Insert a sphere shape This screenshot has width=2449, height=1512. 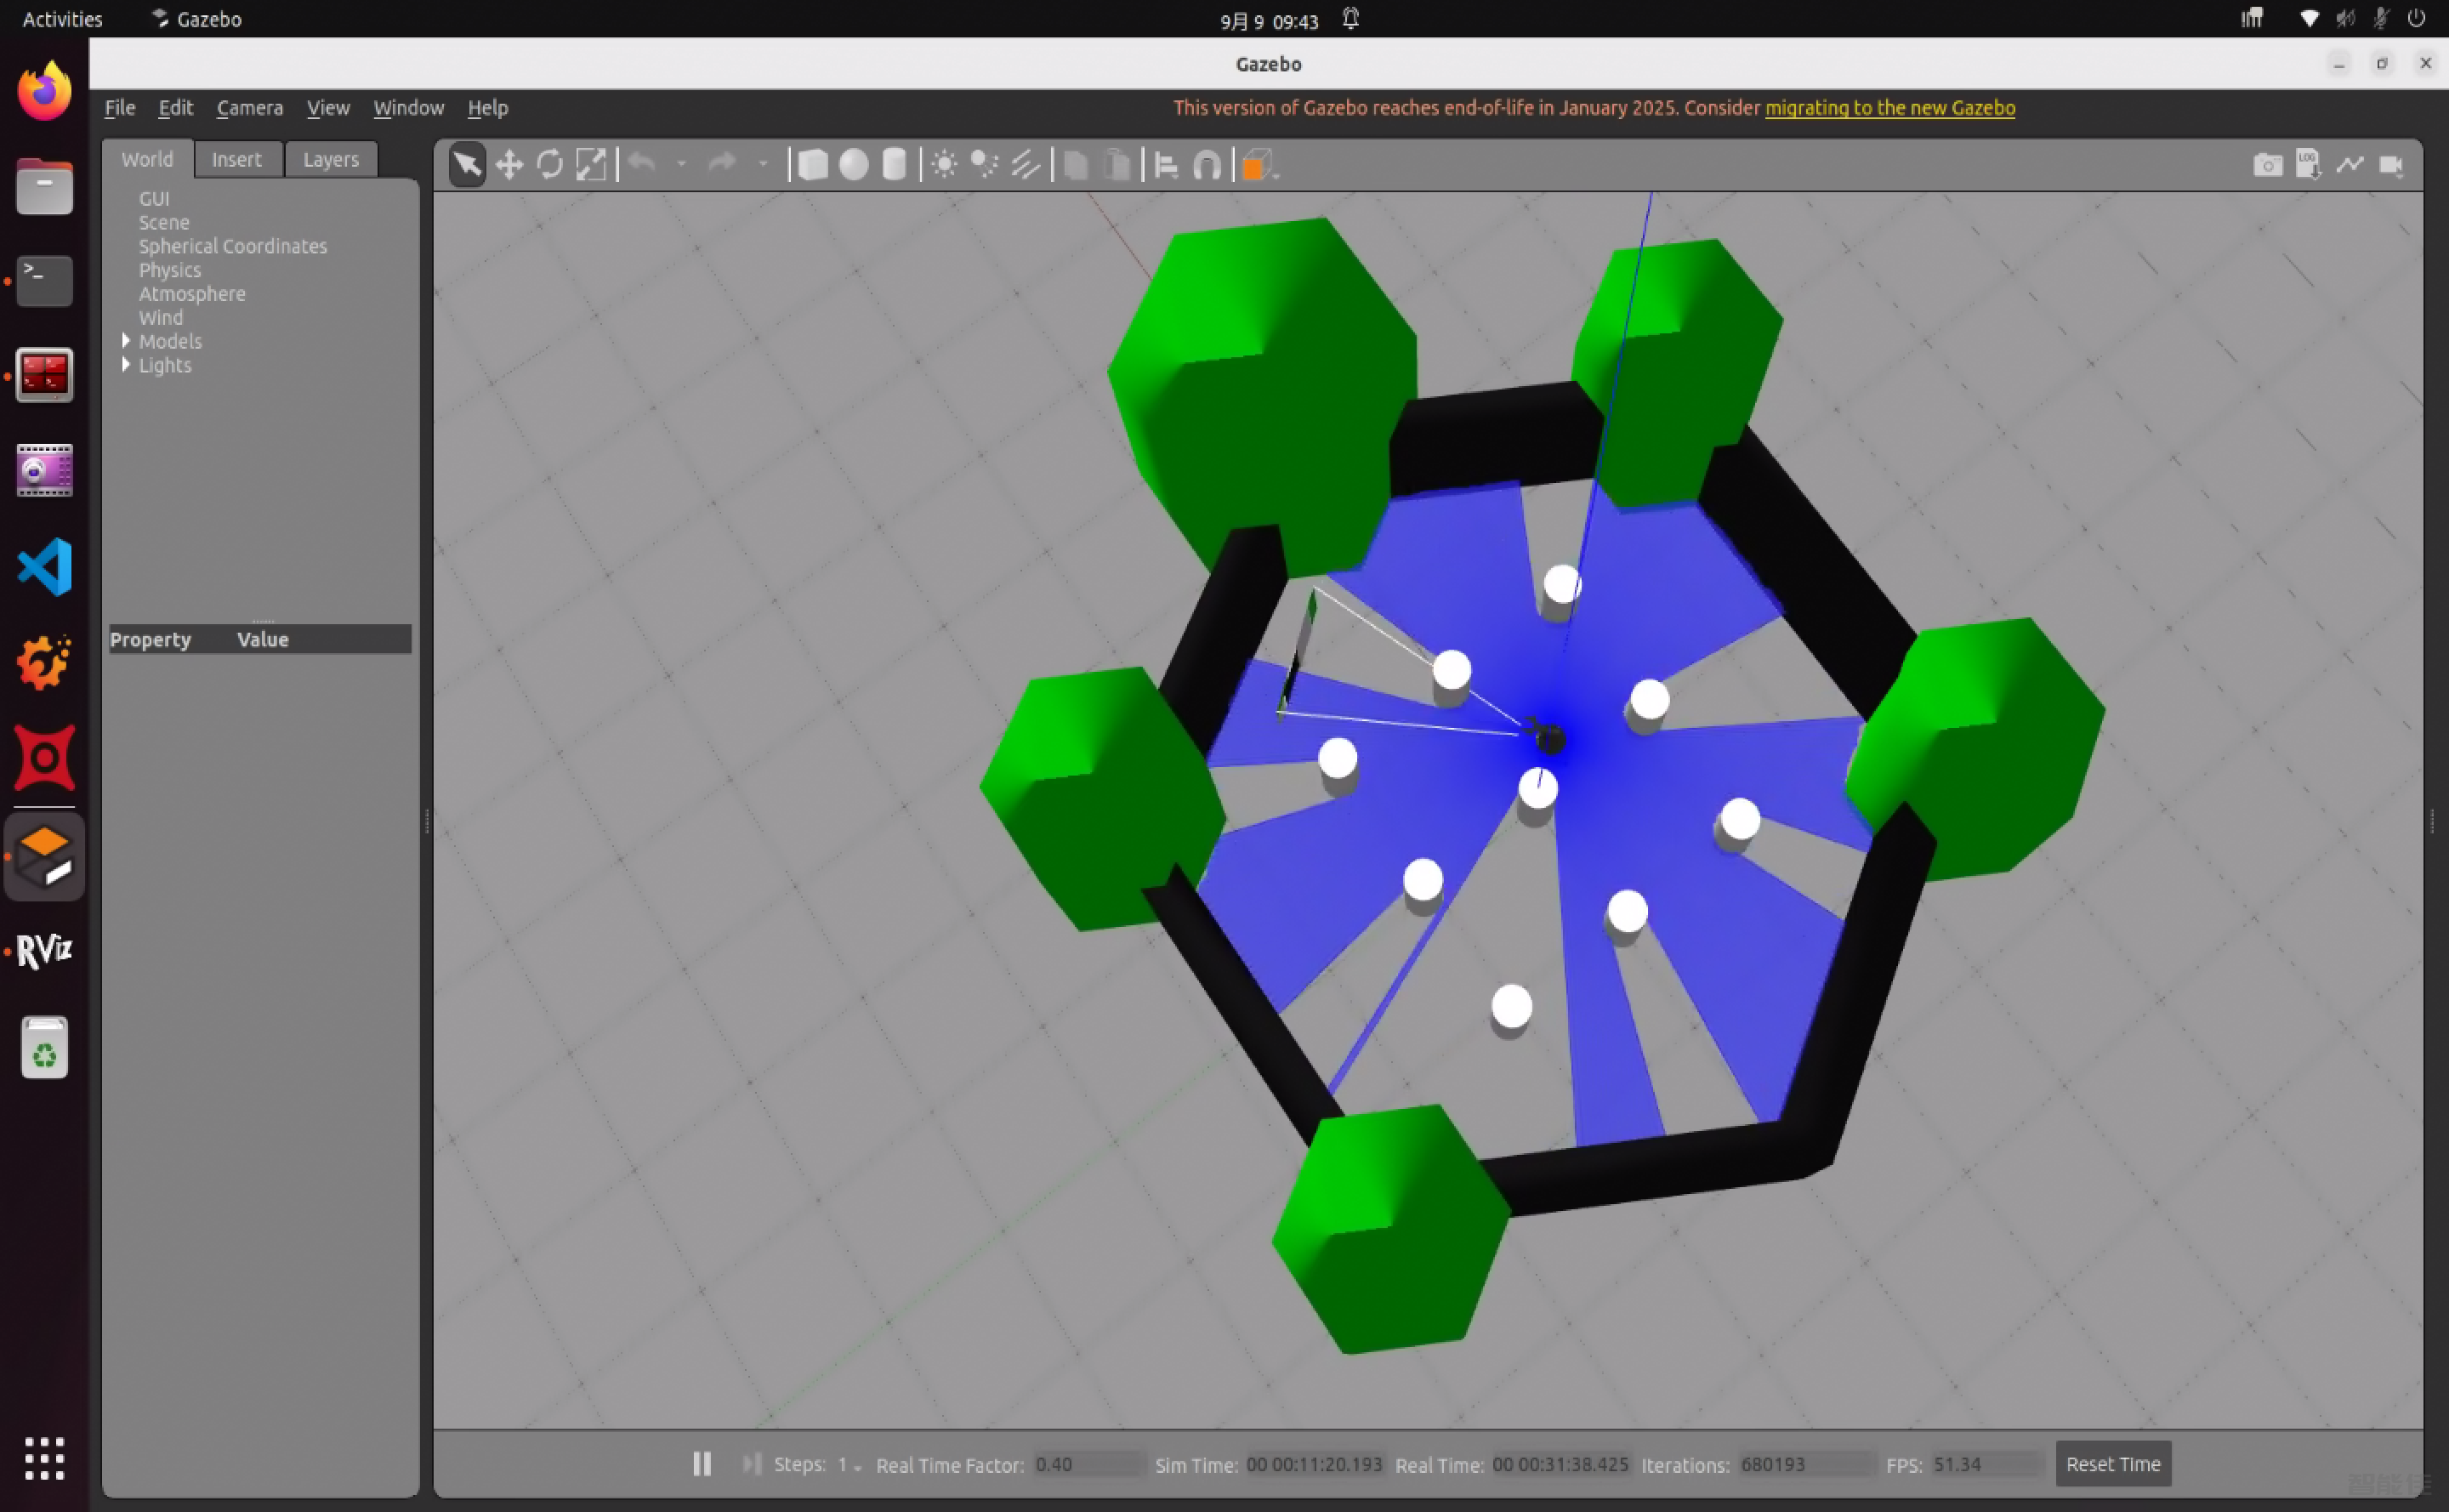[853, 165]
